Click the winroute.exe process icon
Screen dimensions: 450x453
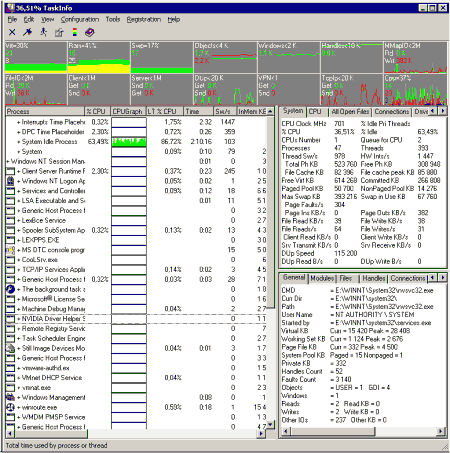[x=10, y=407]
